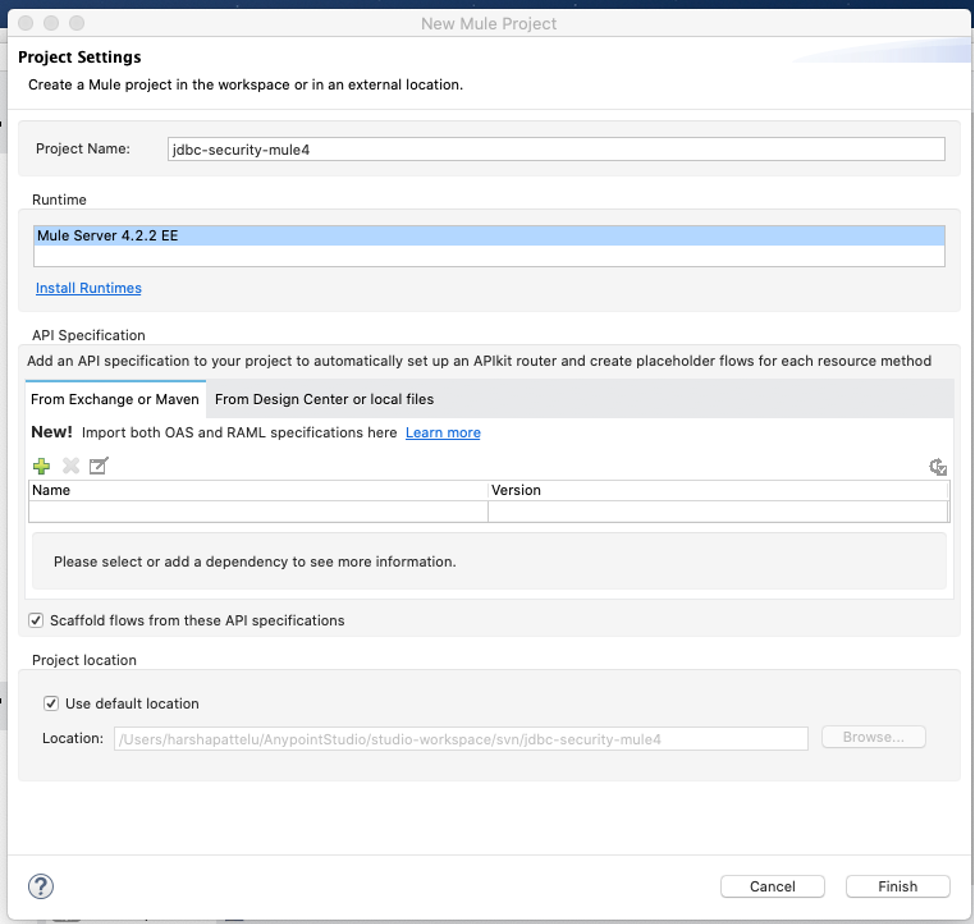Image resolution: width=974 pixels, height=924 pixels.
Task: Click the green plus add dependency icon
Action: (42, 466)
